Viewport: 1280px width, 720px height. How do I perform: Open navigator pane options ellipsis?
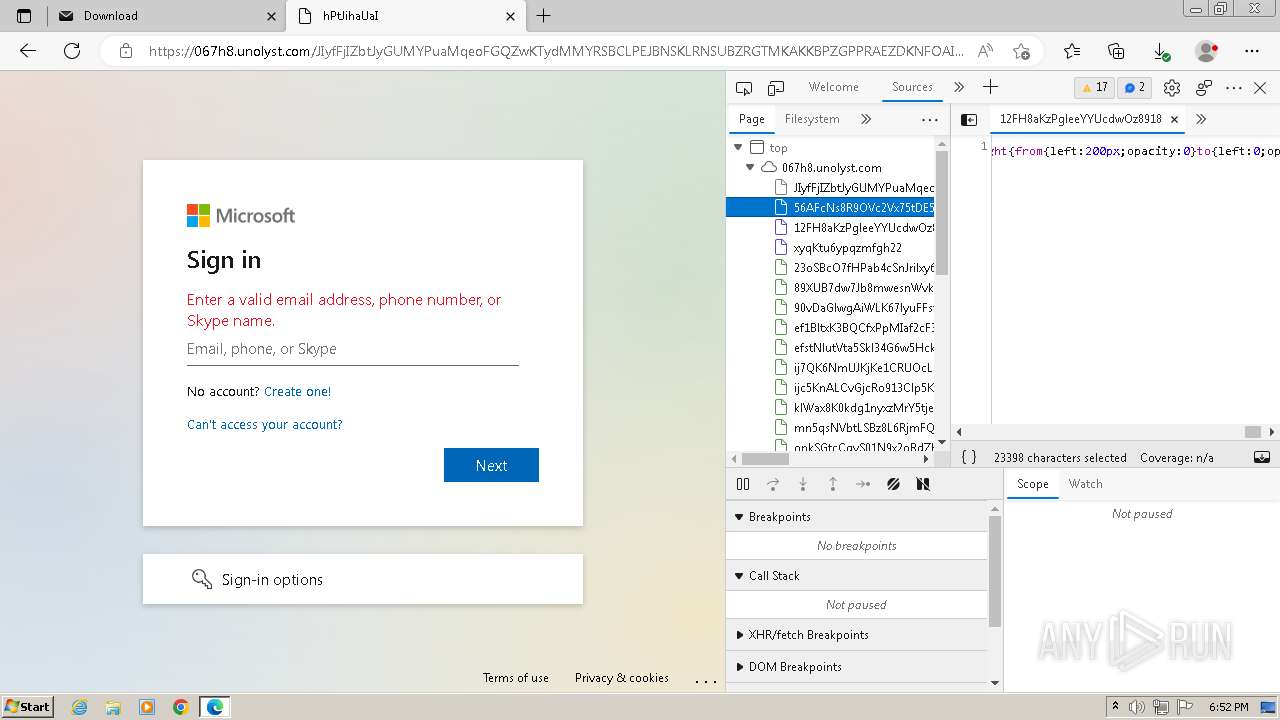click(930, 119)
